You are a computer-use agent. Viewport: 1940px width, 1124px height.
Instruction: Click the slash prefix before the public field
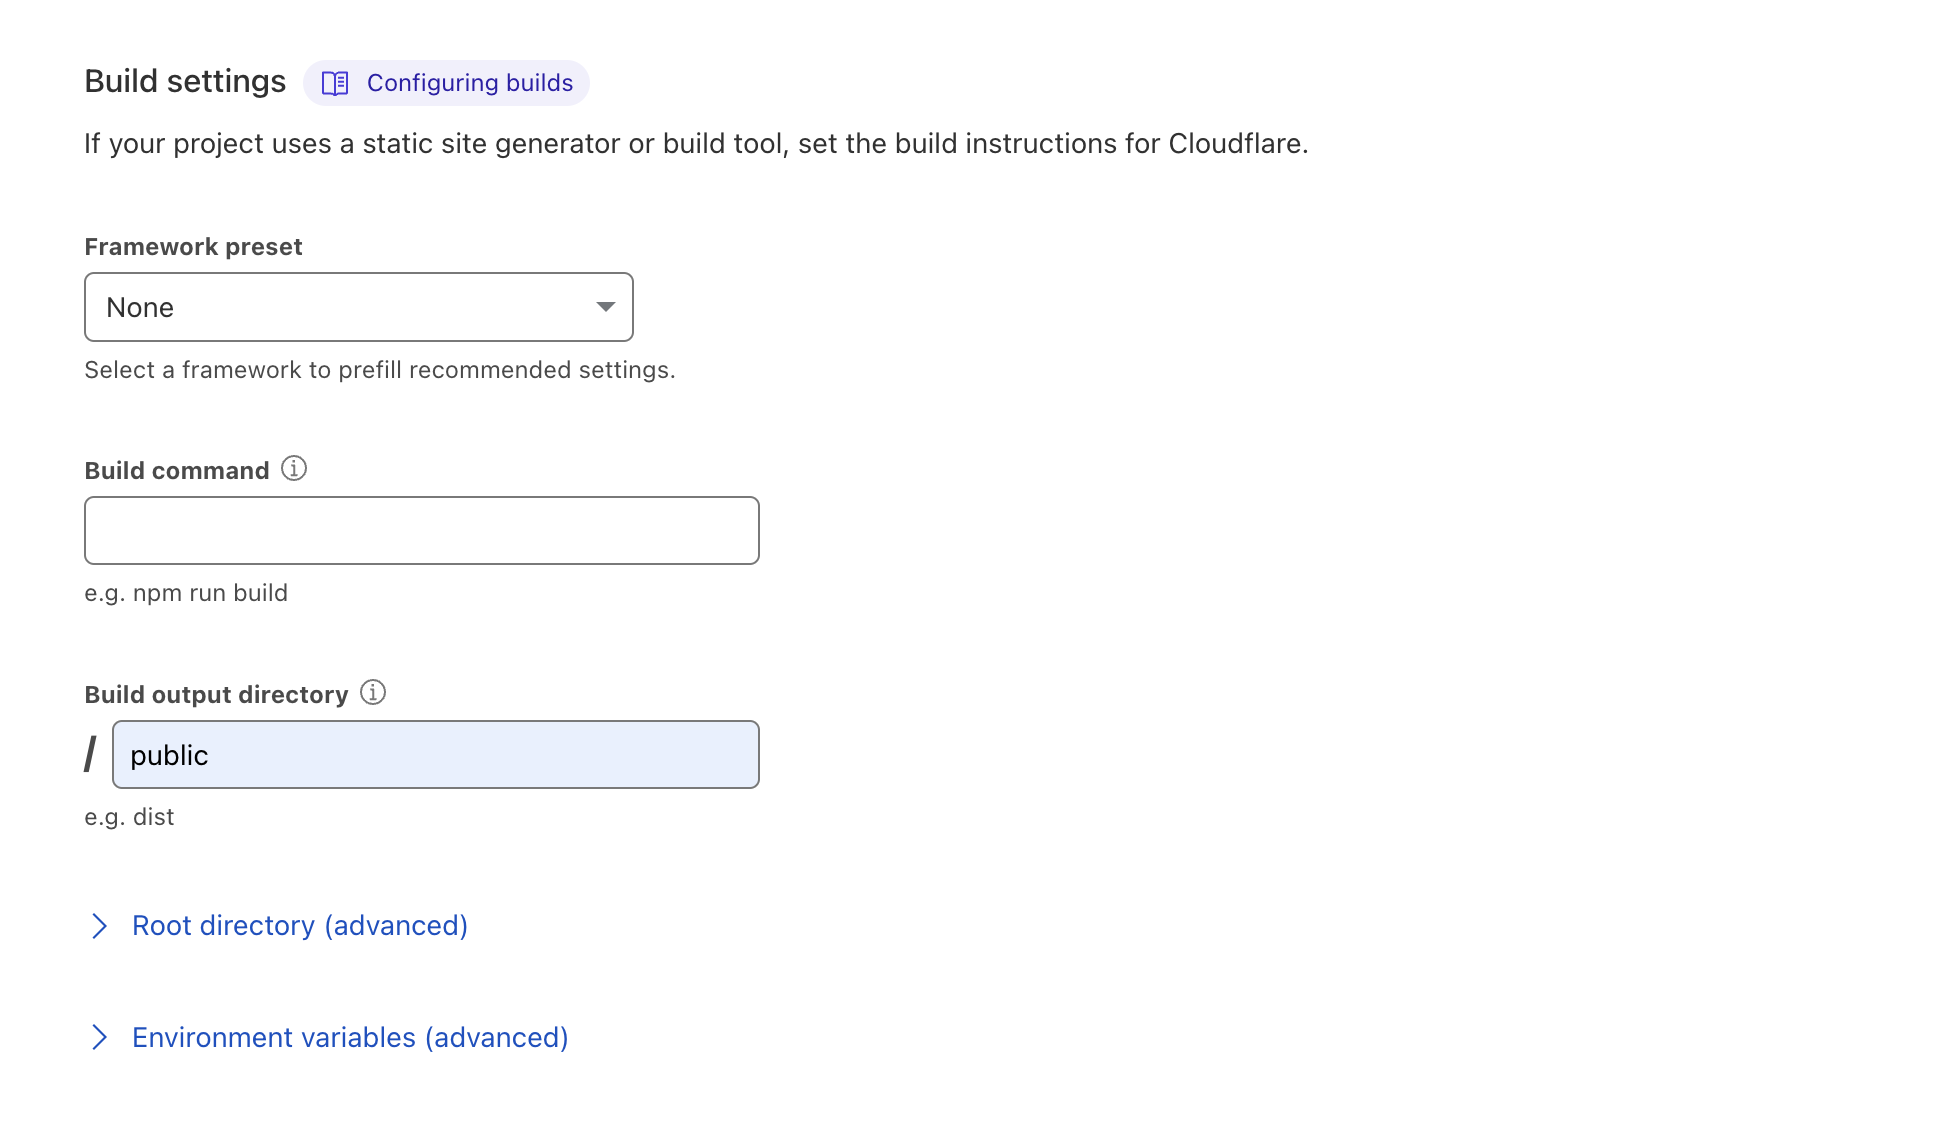point(91,754)
